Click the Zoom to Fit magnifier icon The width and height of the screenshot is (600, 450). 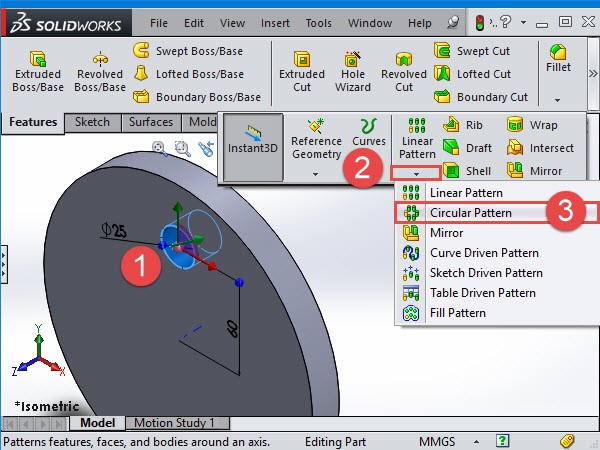pyautogui.click(x=159, y=148)
